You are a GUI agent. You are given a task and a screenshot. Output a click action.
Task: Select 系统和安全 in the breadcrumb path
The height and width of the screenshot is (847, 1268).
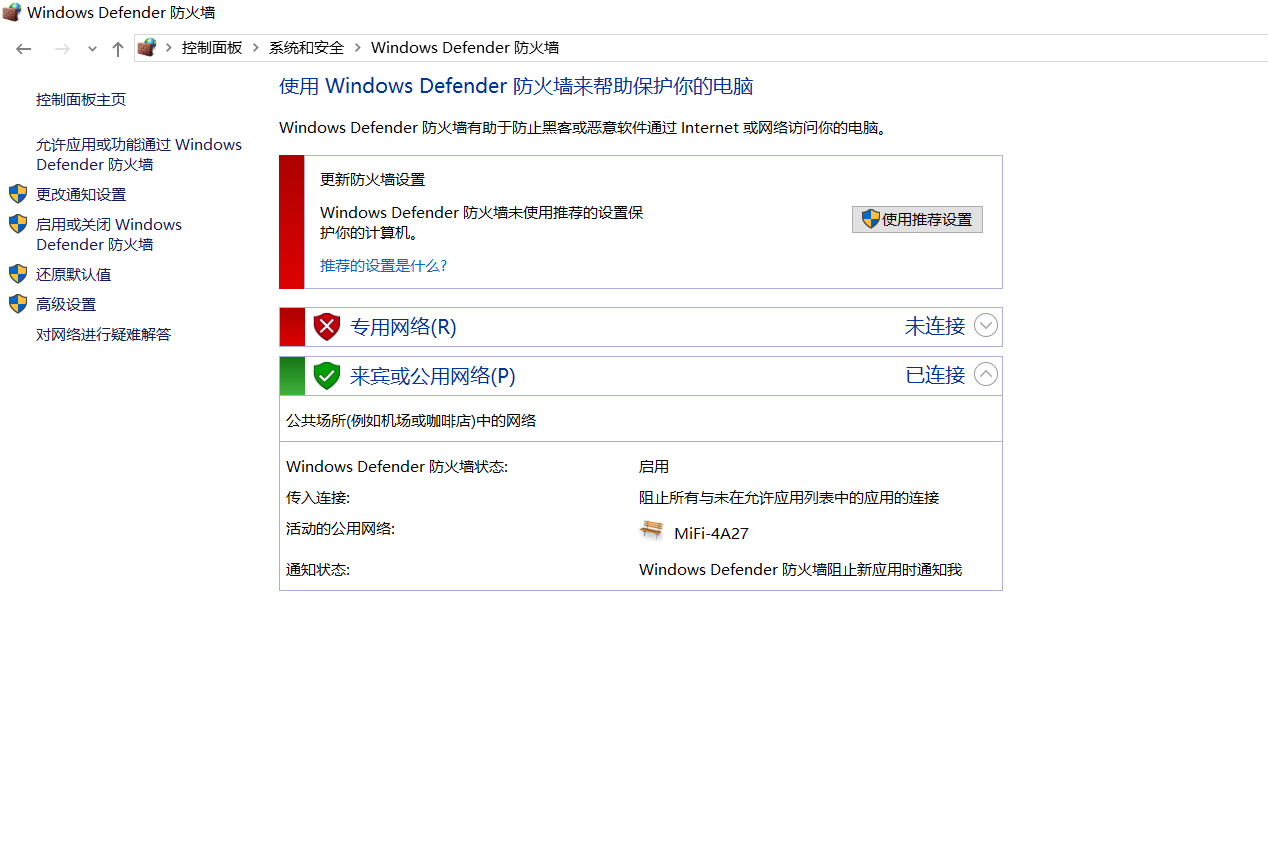306,47
